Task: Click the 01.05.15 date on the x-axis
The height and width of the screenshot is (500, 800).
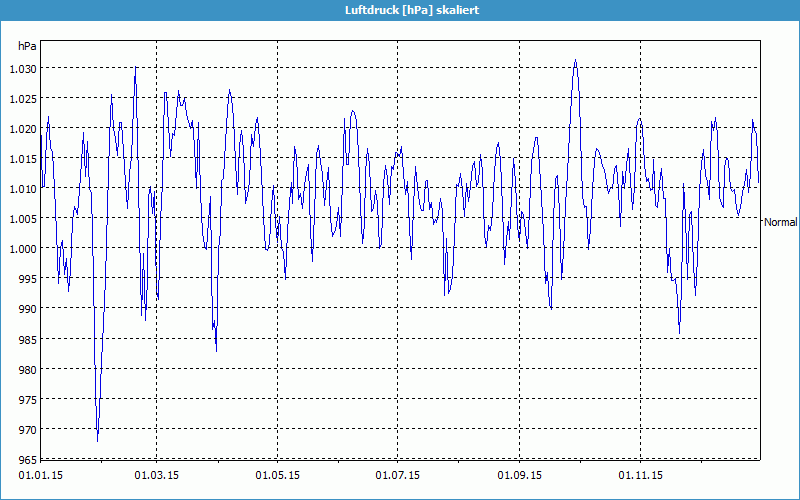Action: coord(278,475)
